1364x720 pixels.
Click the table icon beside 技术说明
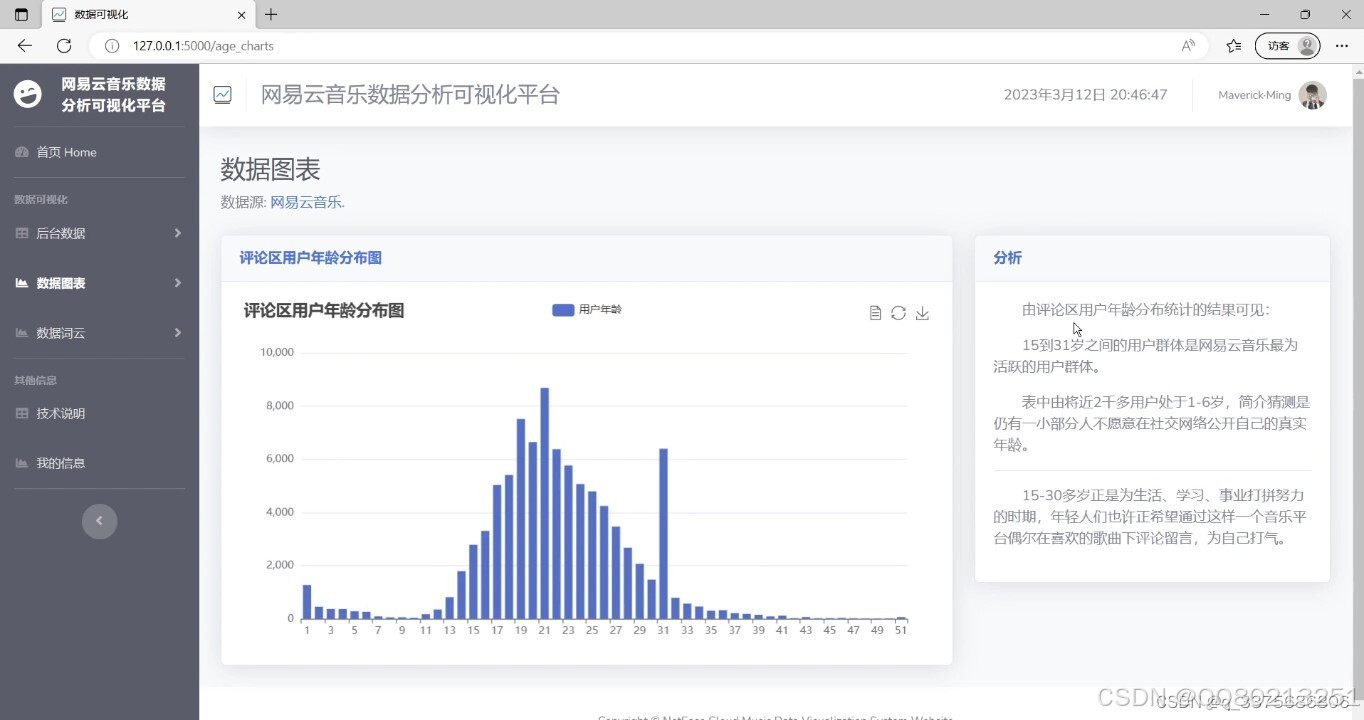[x=20, y=413]
